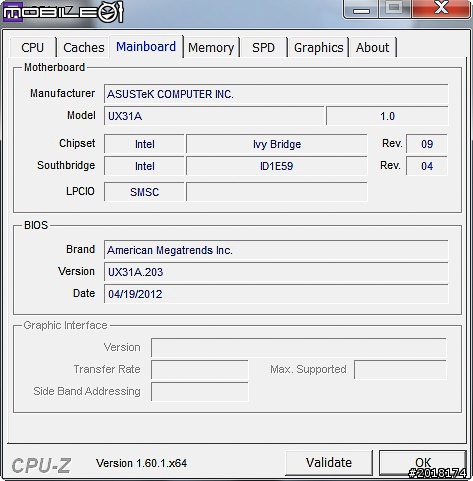Click the CPU-Z logo text
Screen dimensions: 473x481
41,465
